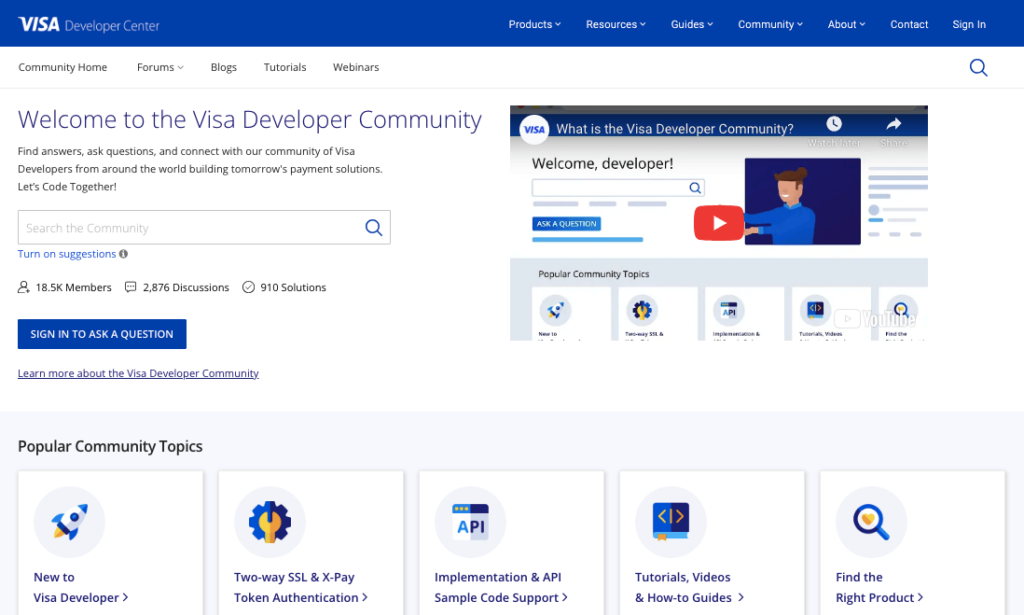
Task: Turn on search suggestions
Action: tap(67, 254)
